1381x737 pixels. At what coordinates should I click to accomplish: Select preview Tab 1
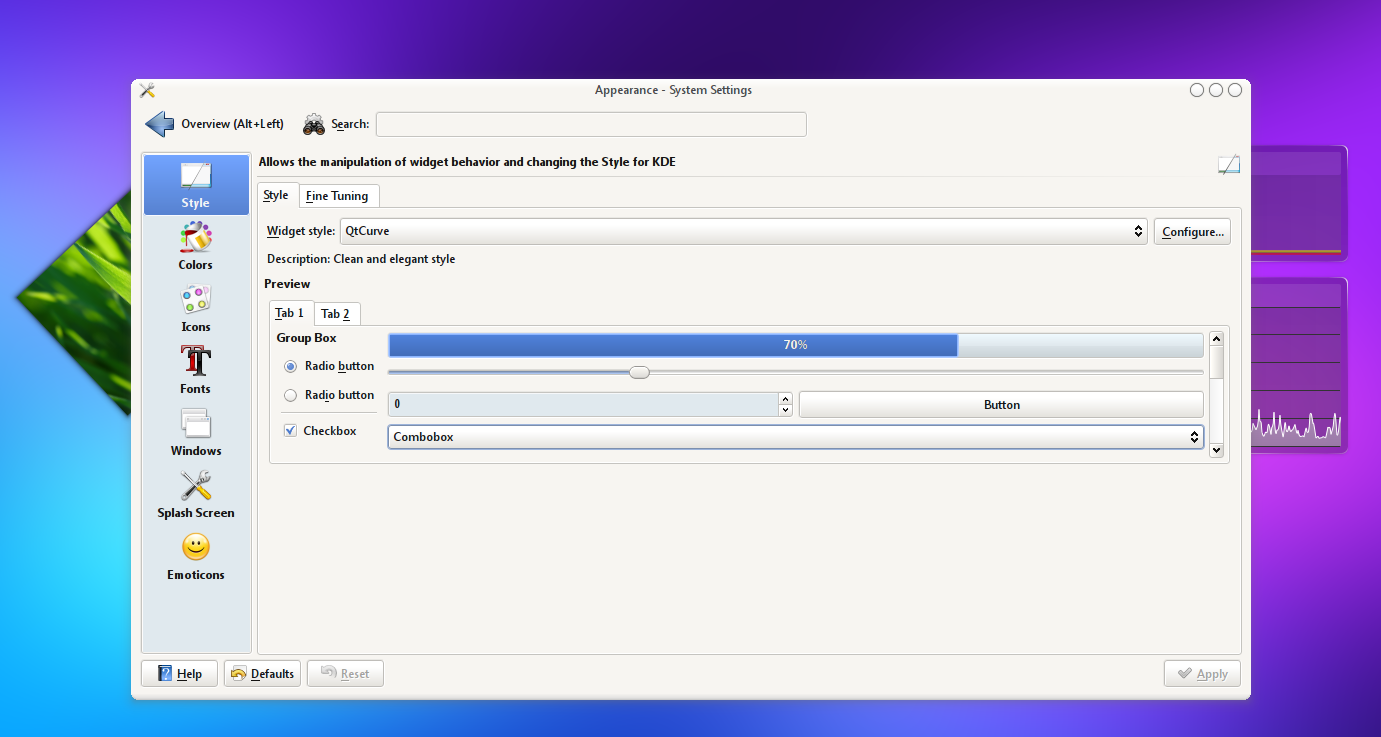(x=290, y=313)
